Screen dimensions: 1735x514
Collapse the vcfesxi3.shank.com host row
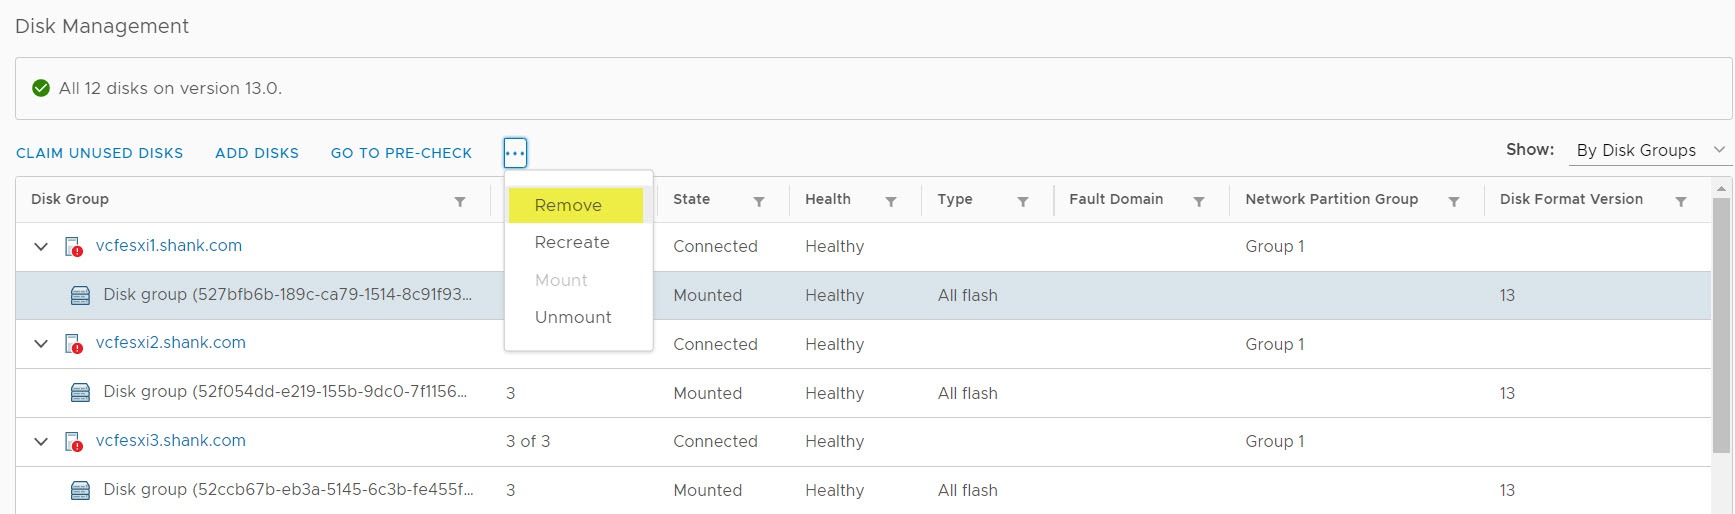41,441
